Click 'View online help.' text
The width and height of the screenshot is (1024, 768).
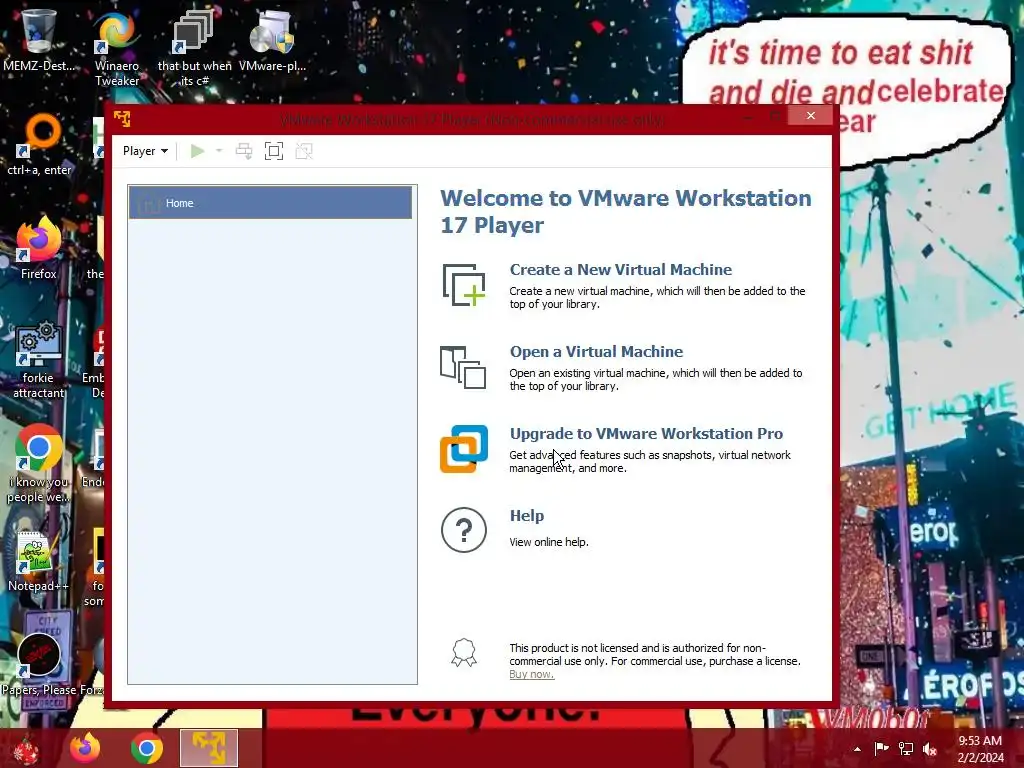[x=549, y=542]
